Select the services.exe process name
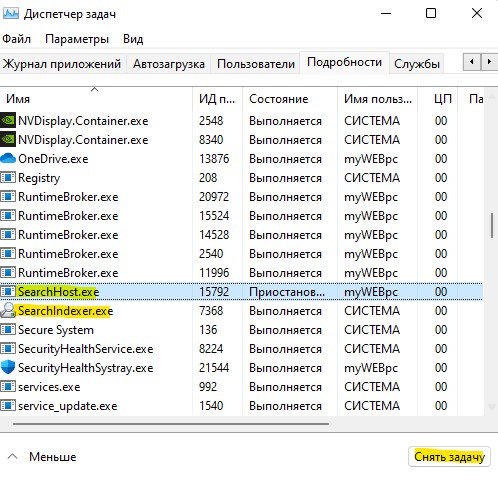498x479 pixels. pos(49,387)
